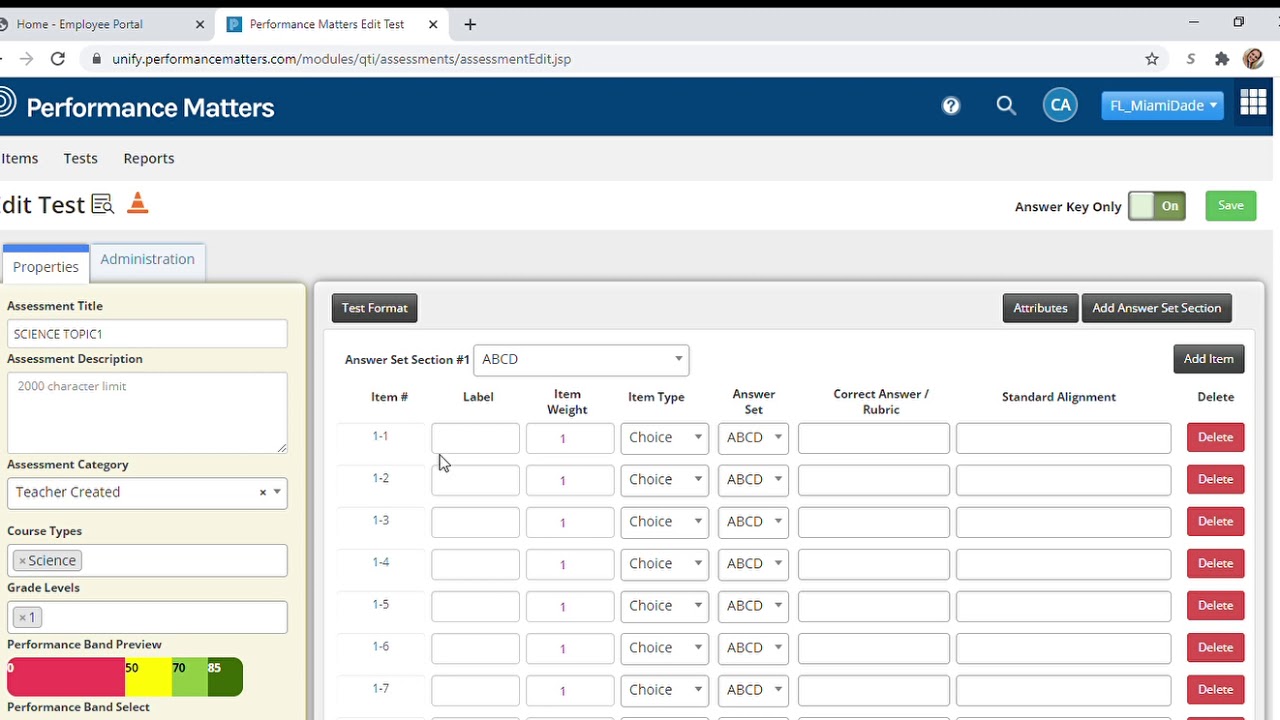Open Answer Set dropdown for item 1-4
Screen dimensions: 1280x720
click(753, 563)
